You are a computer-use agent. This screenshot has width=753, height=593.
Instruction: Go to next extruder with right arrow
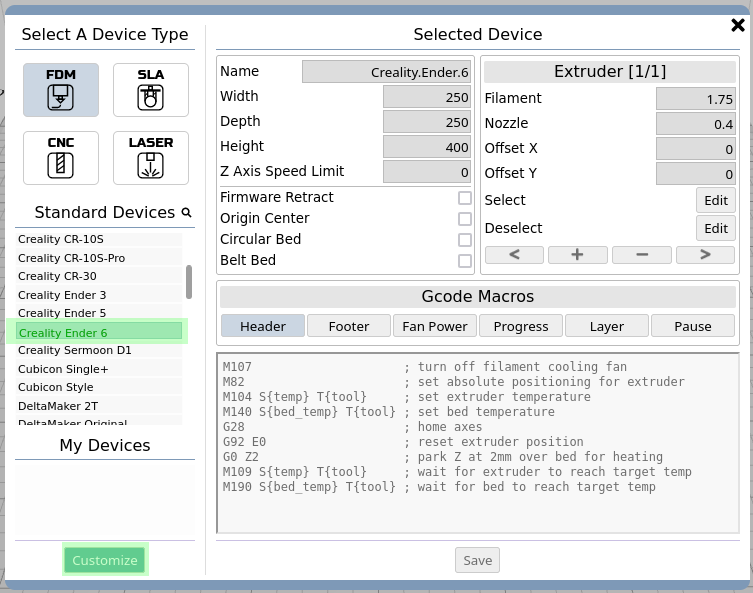tap(704, 254)
